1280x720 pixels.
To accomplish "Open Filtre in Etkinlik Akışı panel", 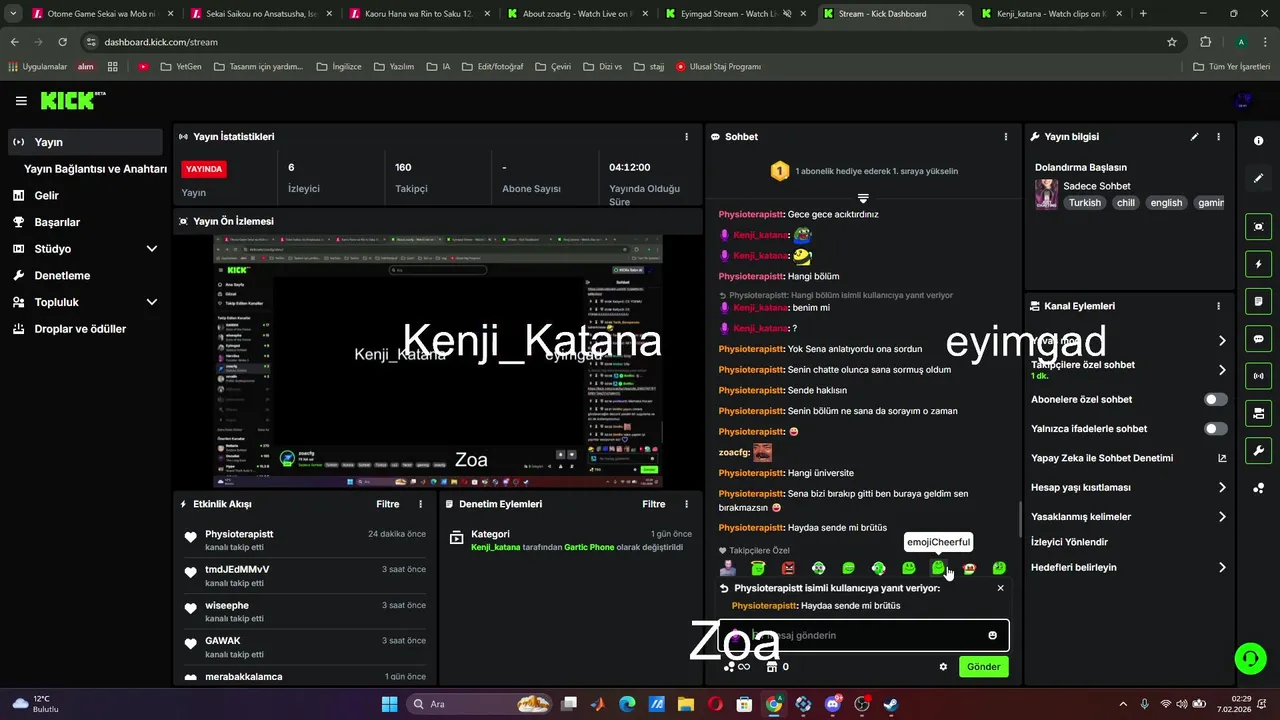I will (x=387, y=505).
